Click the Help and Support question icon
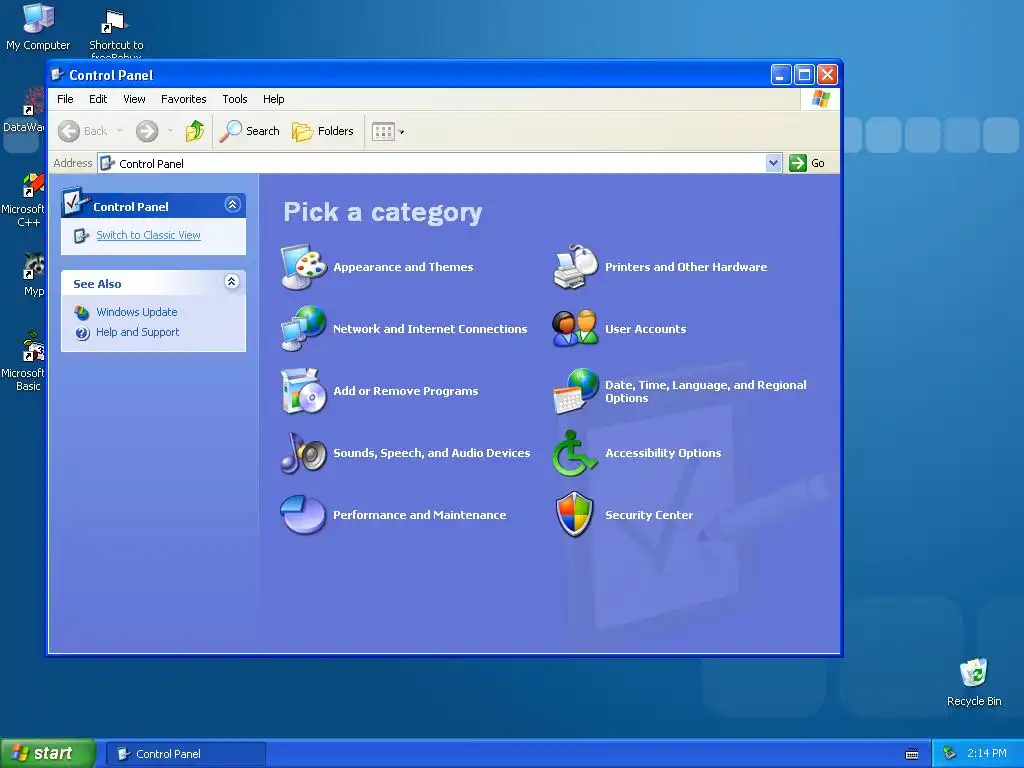 pos(82,333)
